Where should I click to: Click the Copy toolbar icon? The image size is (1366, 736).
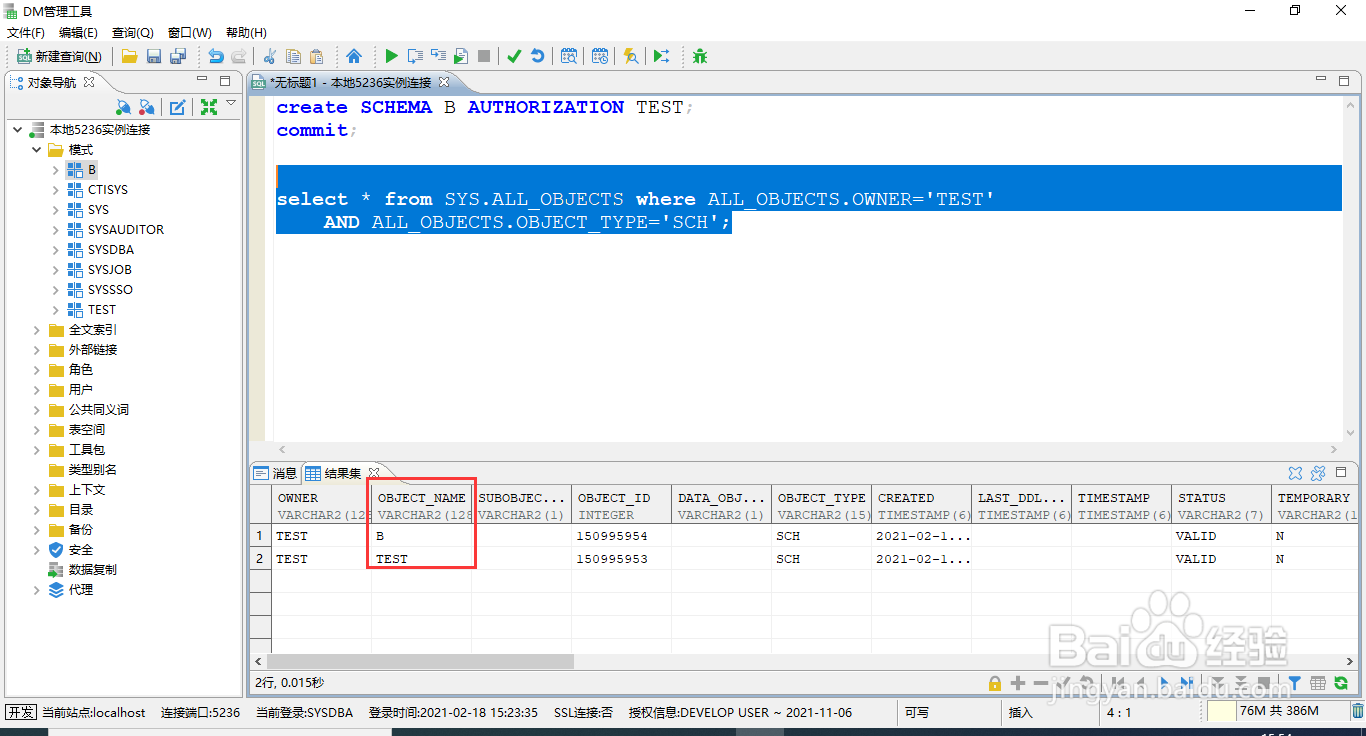point(293,56)
